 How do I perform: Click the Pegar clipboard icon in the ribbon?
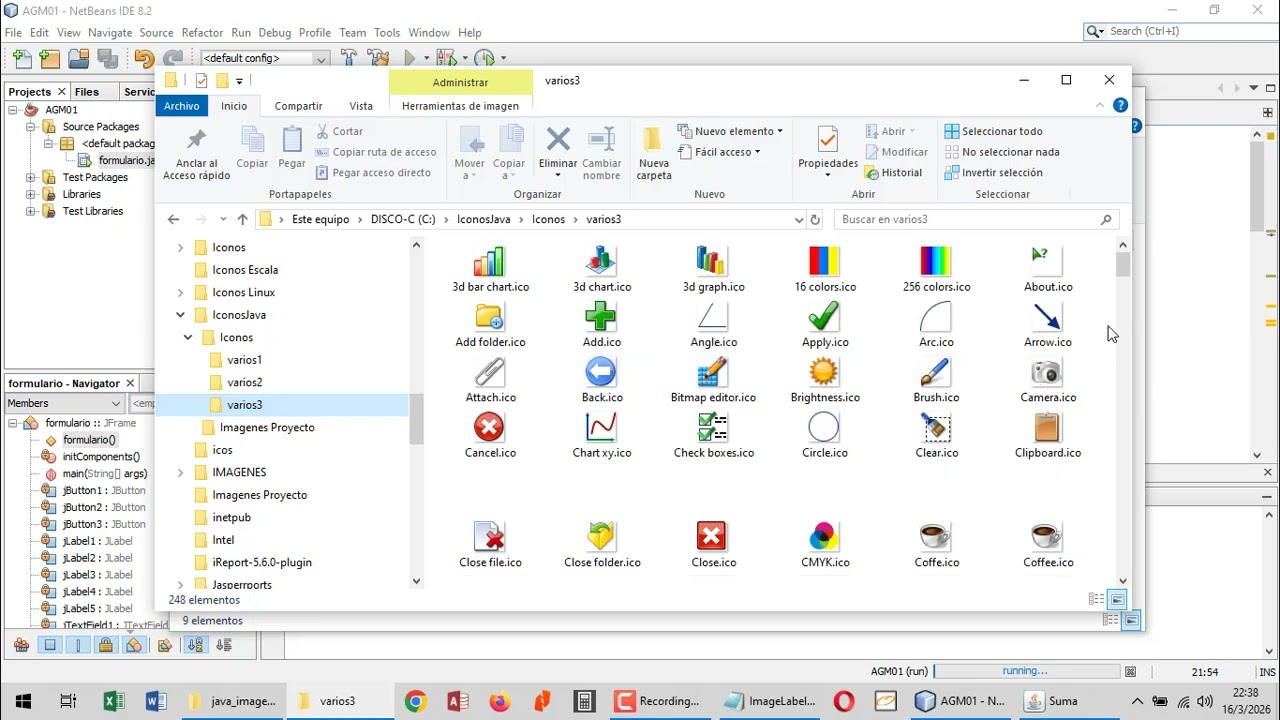pos(292,140)
